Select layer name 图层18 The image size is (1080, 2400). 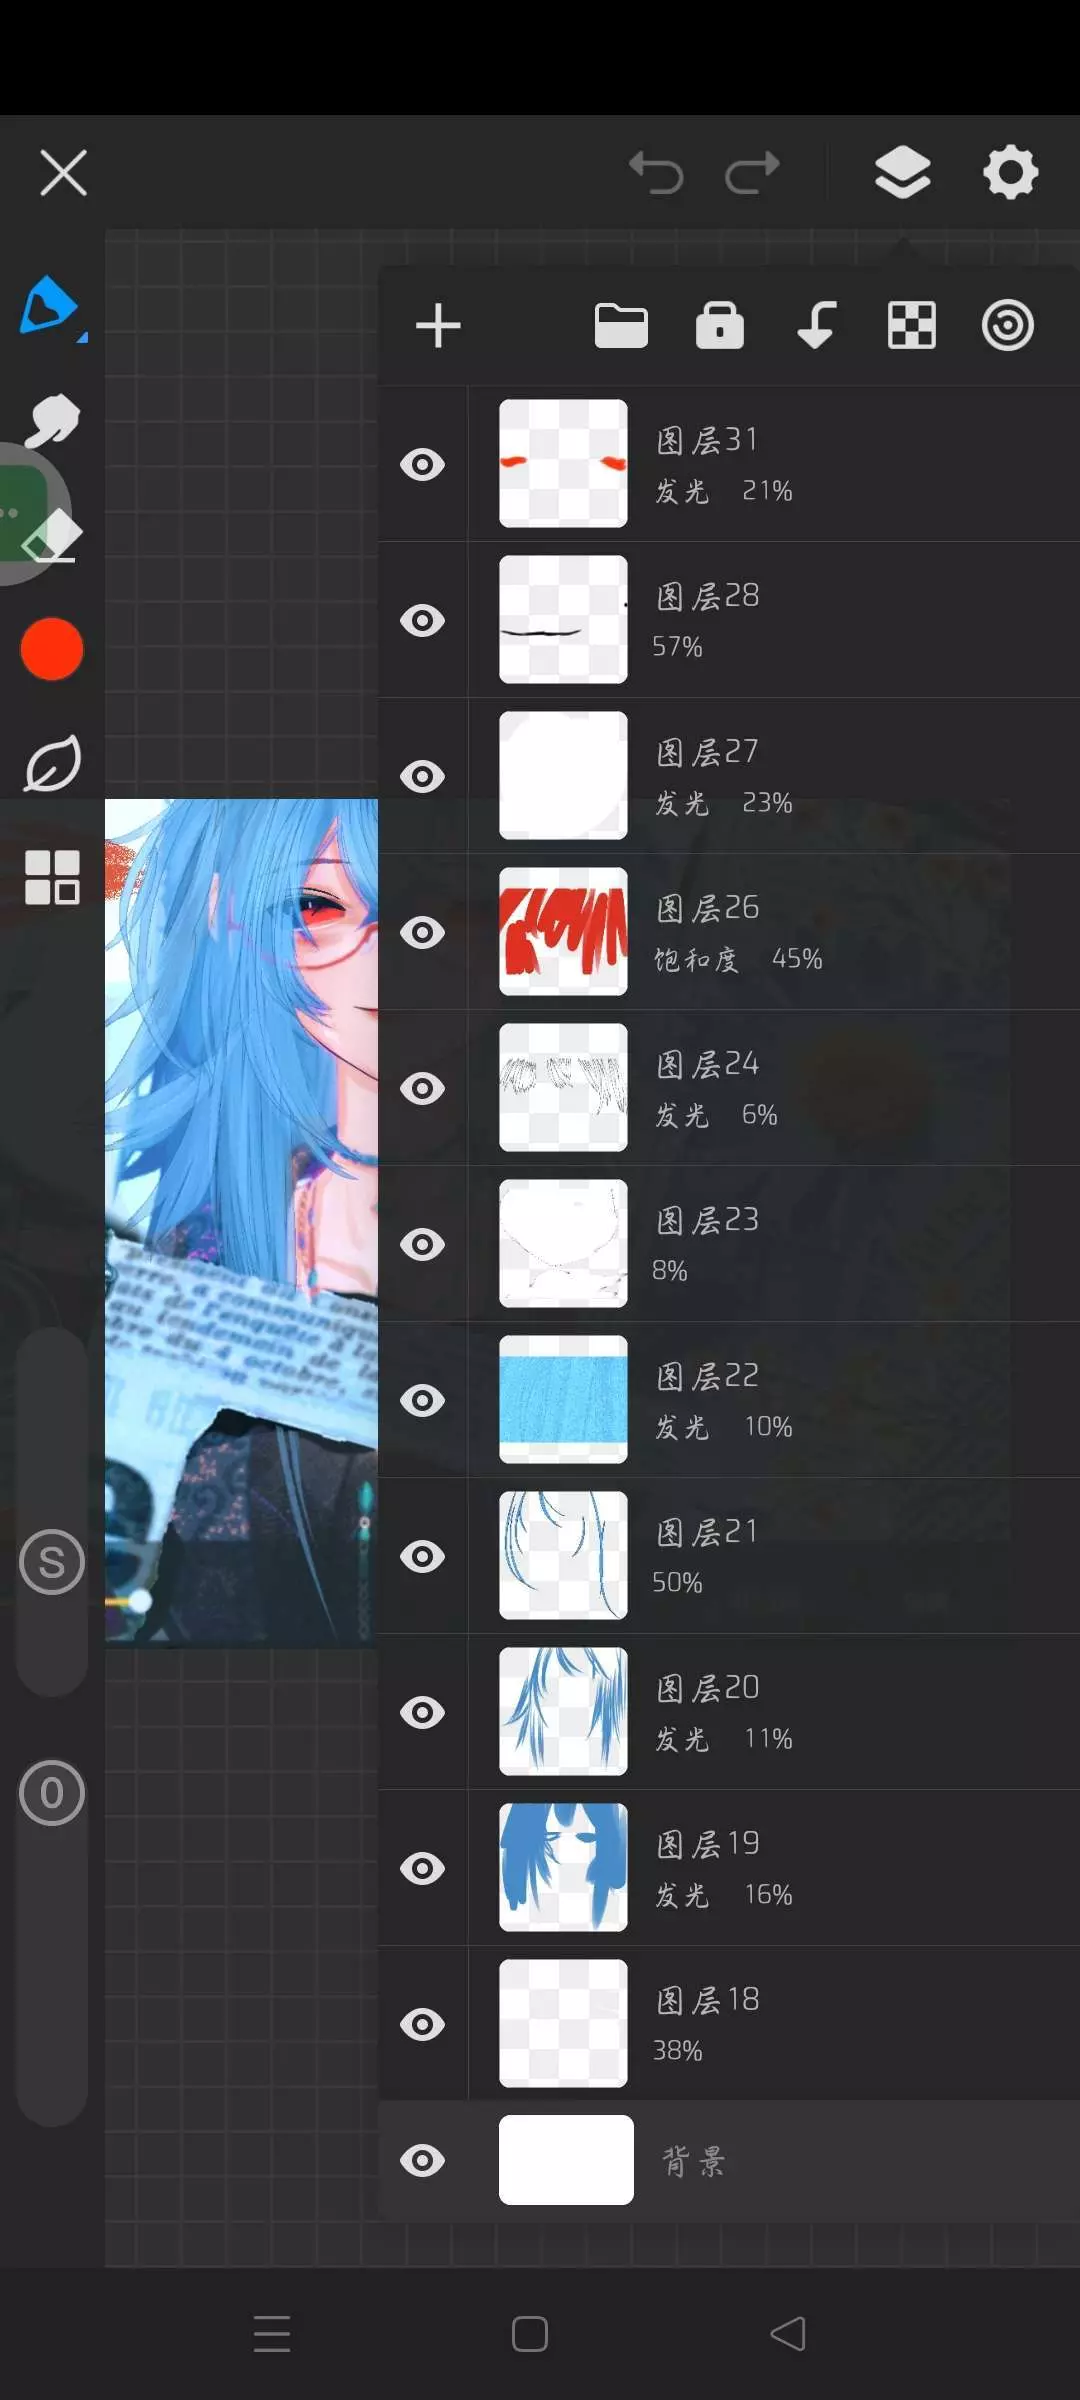tap(707, 1999)
